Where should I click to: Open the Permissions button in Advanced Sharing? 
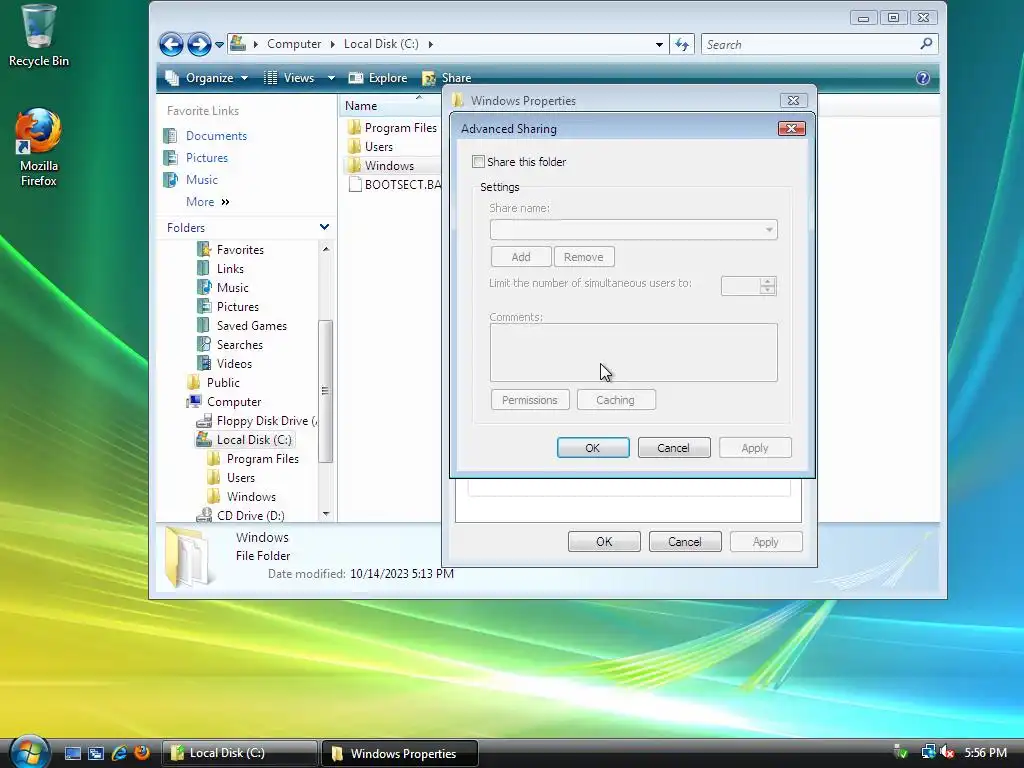tap(530, 400)
